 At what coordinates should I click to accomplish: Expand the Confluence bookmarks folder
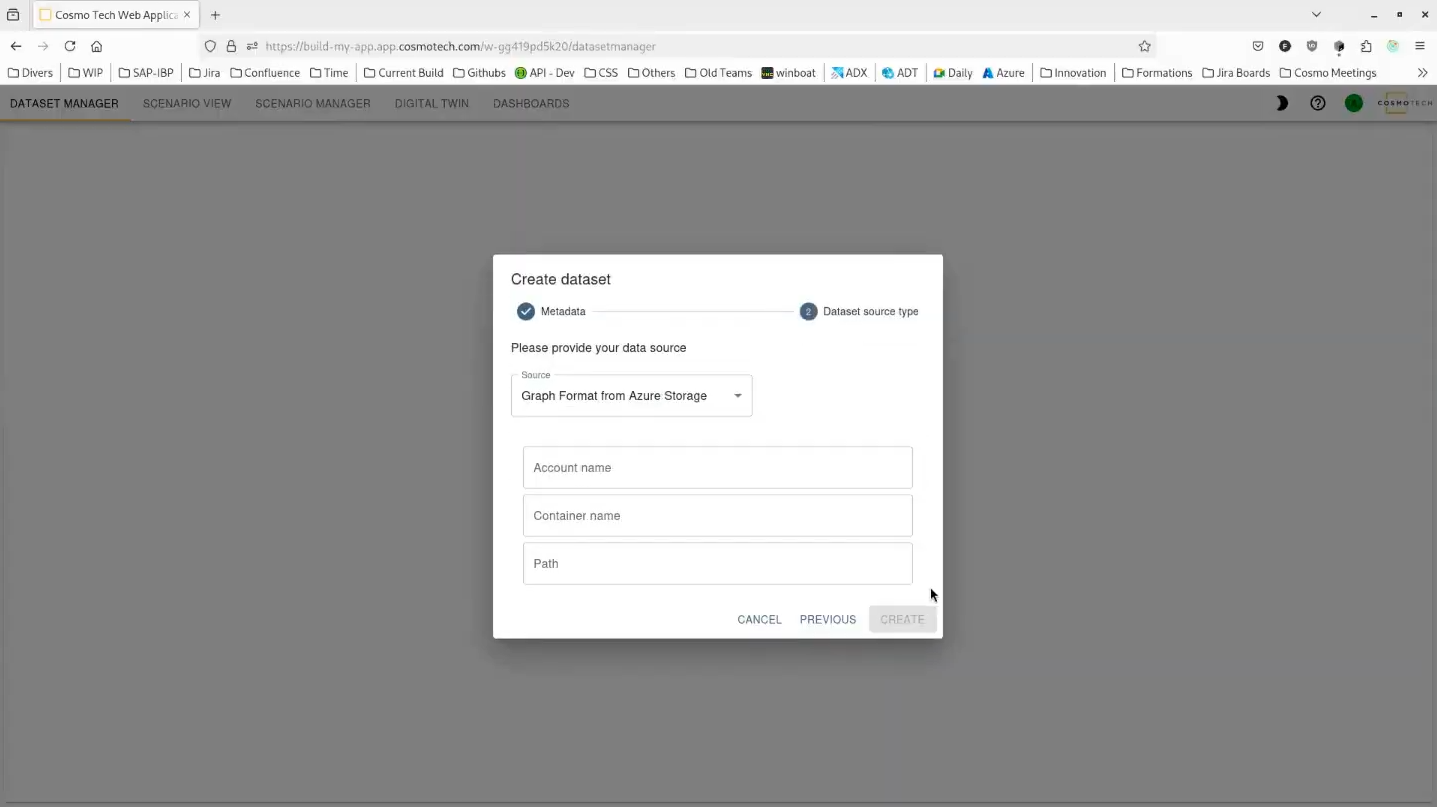[x=264, y=72]
